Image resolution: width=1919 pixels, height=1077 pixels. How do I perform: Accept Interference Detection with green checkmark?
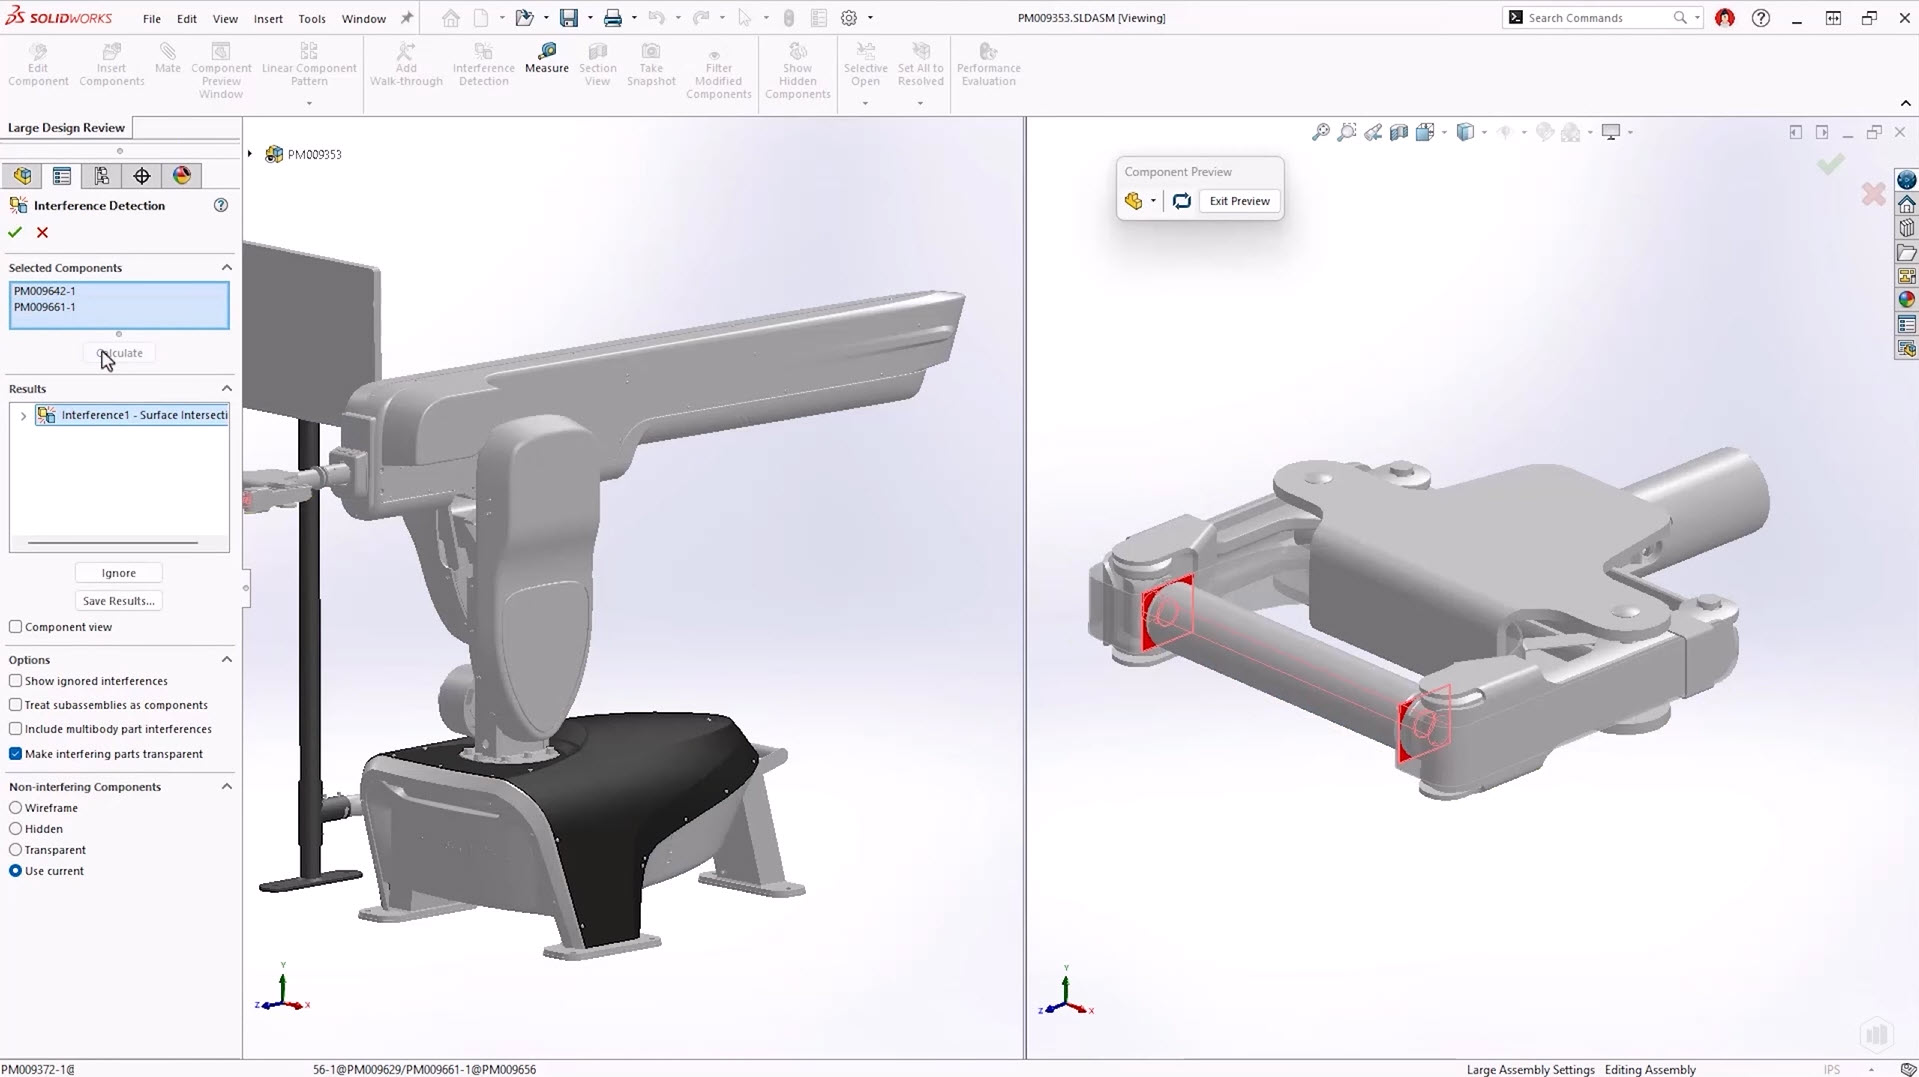click(x=15, y=232)
